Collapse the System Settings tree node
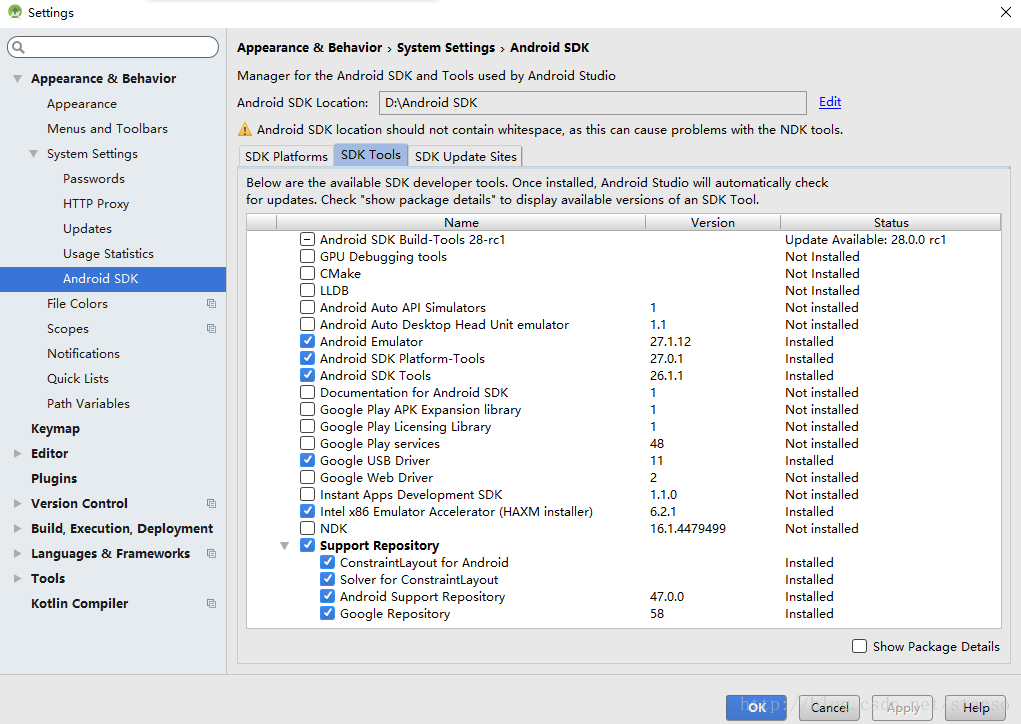Image resolution: width=1021 pixels, height=724 pixels. click(33, 154)
